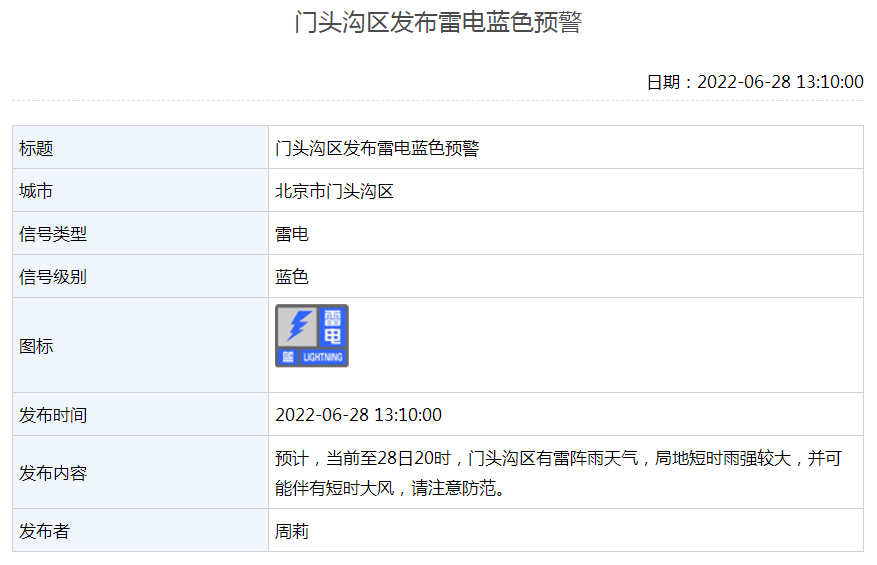Click the date line 日期：2022-06-28 13:10:00
877x565 pixels.
(x=755, y=82)
